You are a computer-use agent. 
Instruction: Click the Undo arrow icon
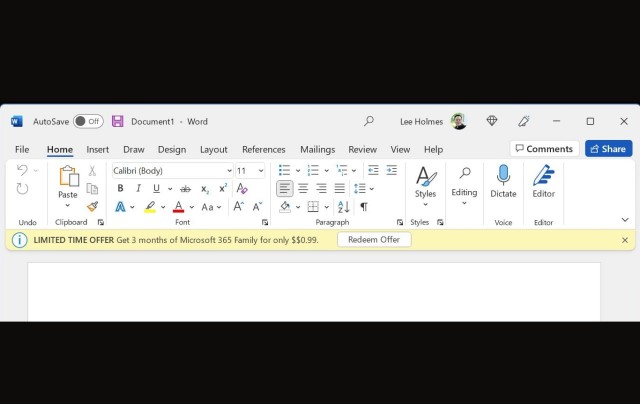coord(22,170)
